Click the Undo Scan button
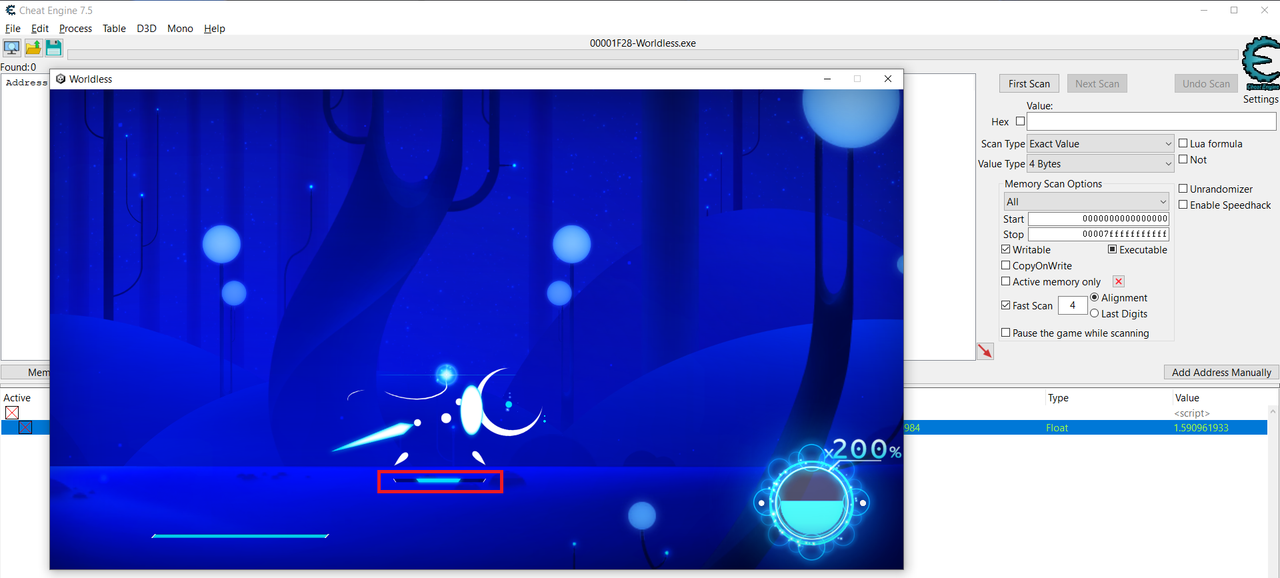This screenshot has width=1280, height=578. [1206, 84]
